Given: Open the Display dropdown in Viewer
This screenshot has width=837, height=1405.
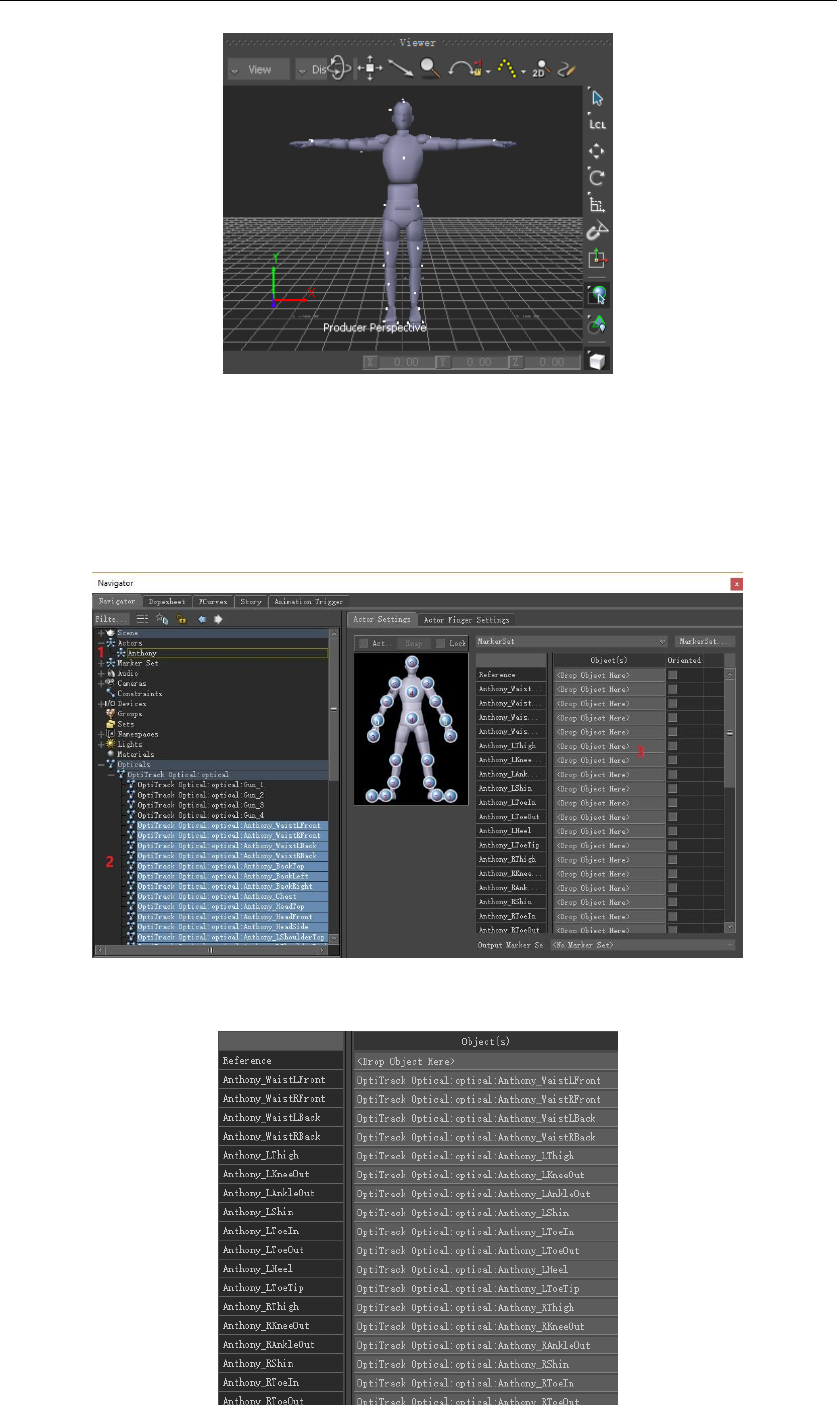Looking at the screenshot, I should [x=311, y=69].
